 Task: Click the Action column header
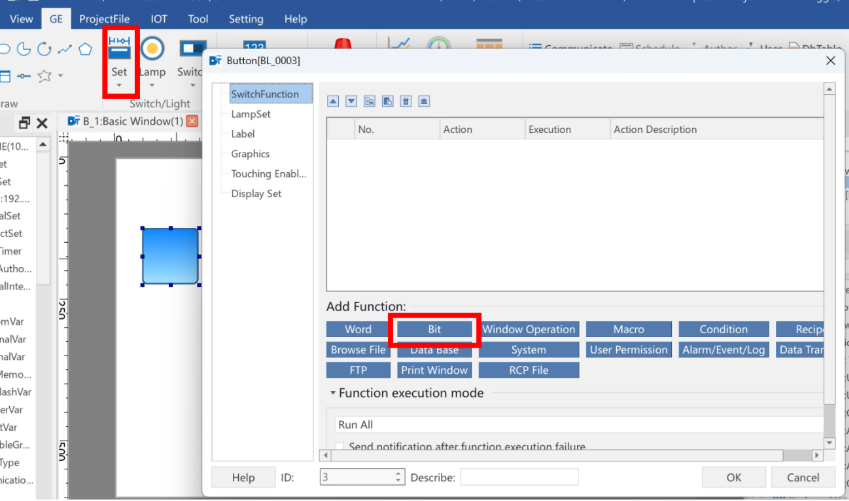click(x=482, y=129)
